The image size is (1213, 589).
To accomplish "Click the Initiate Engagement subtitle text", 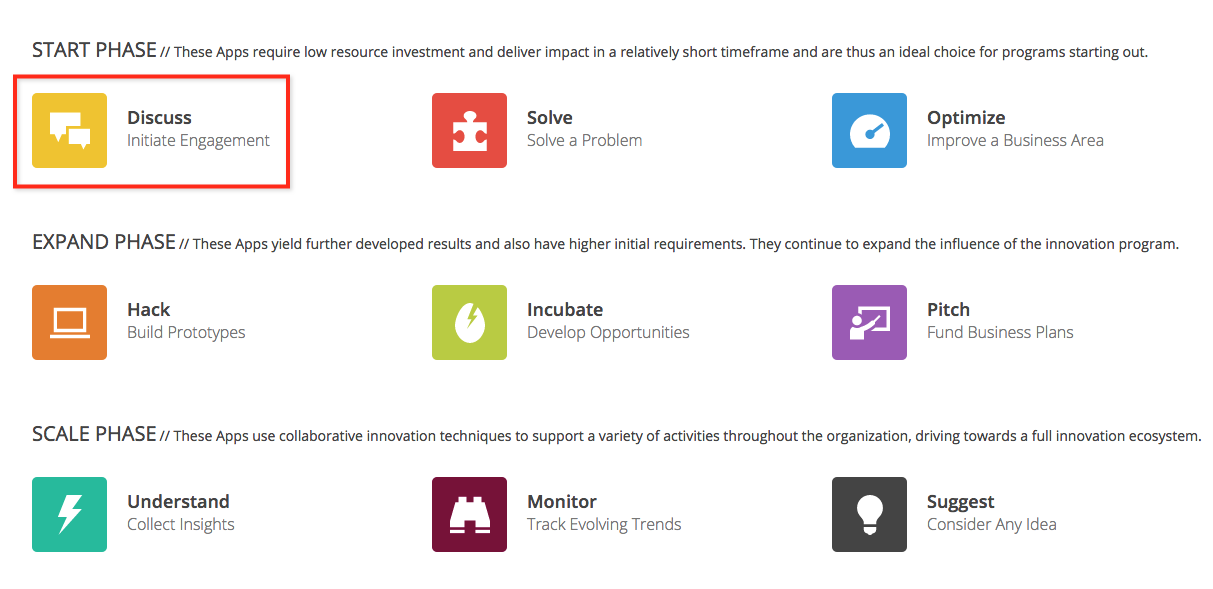I will pyautogui.click(x=198, y=141).
